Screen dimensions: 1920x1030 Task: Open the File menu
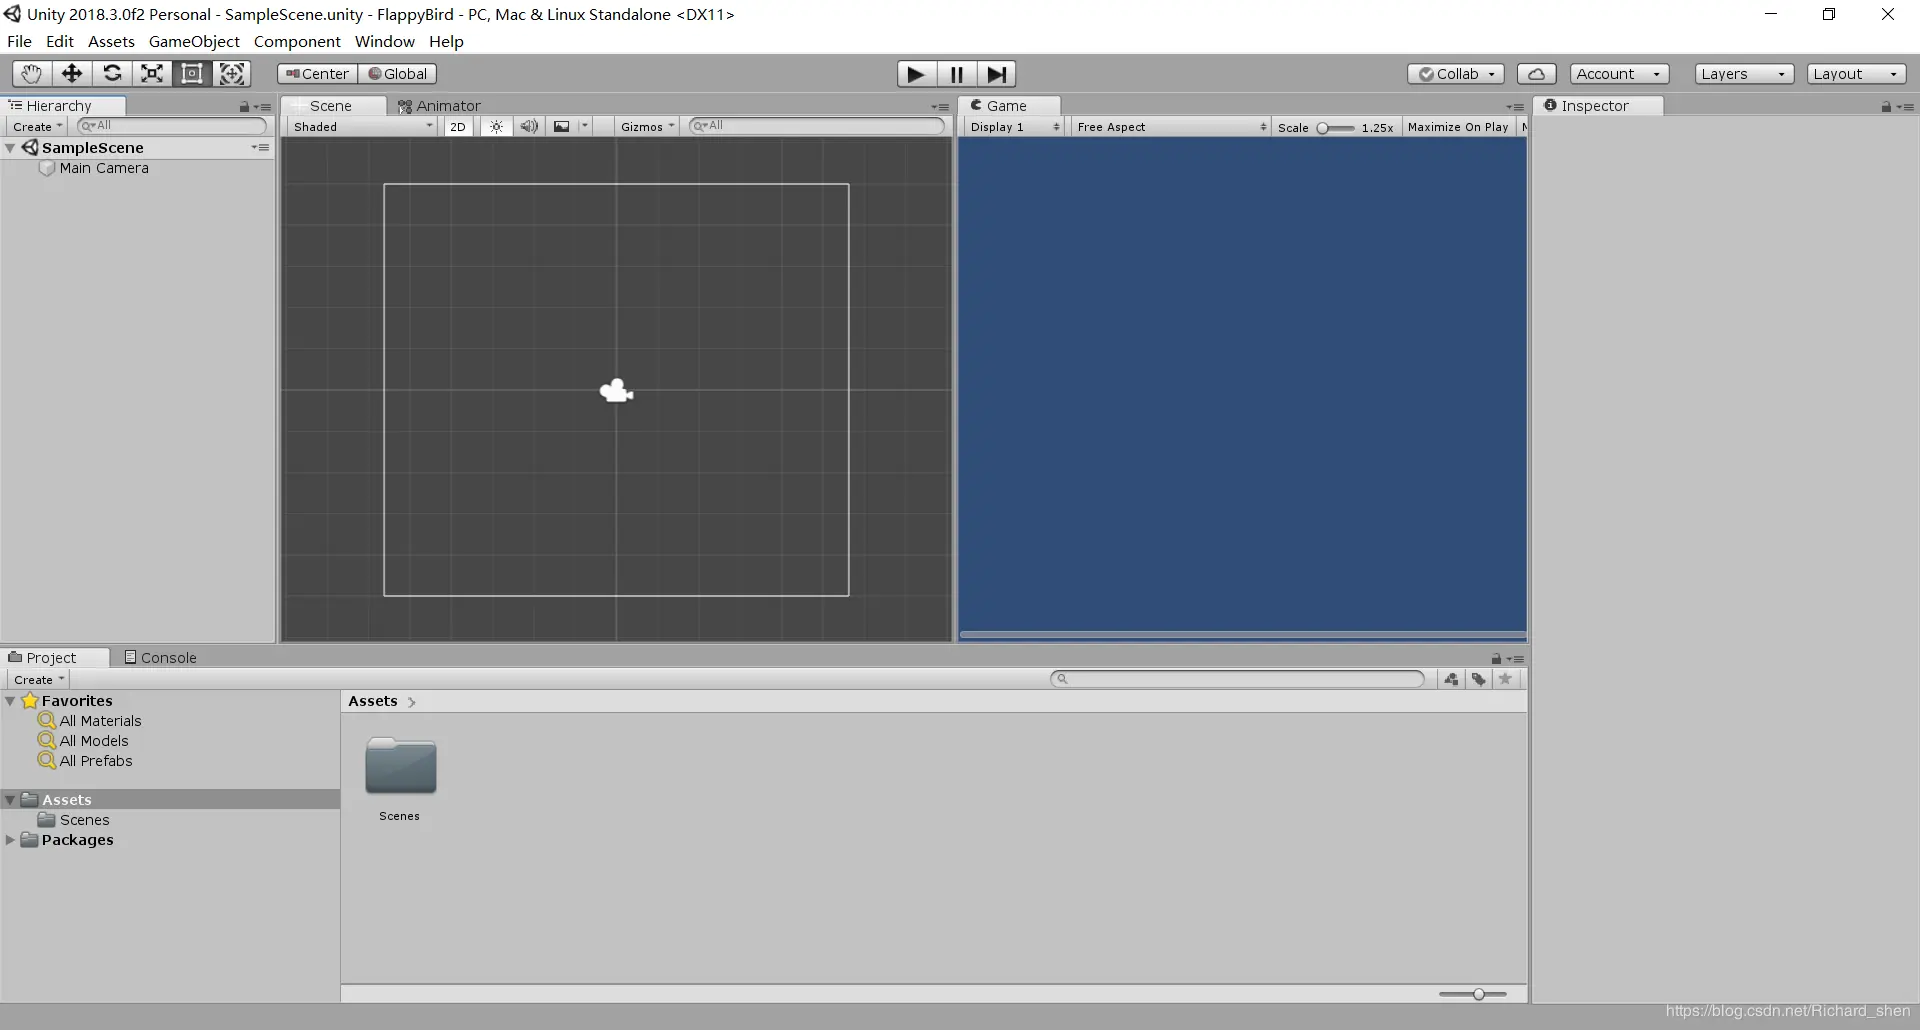click(19, 41)
